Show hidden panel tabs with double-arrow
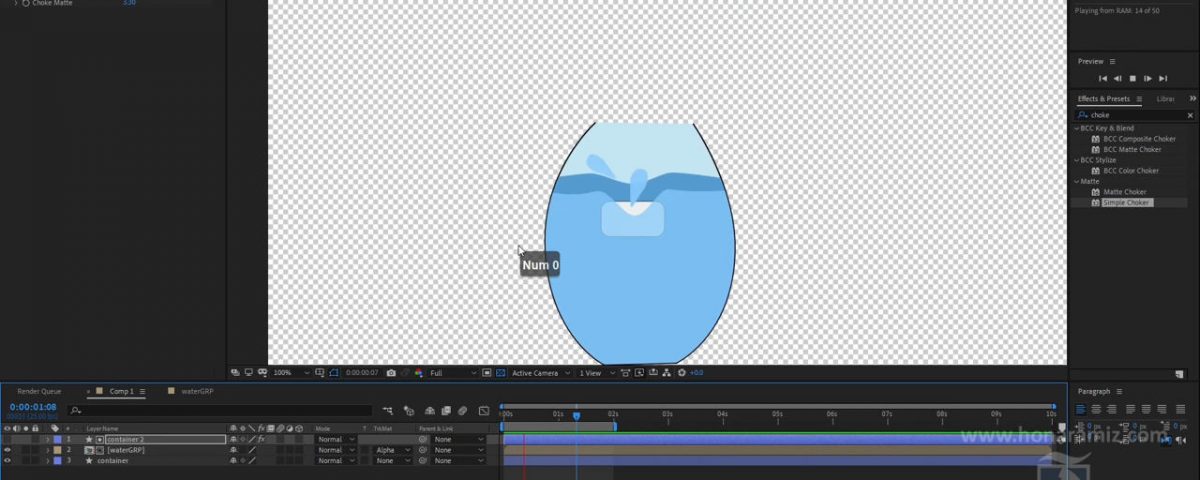 (1192, 99)
